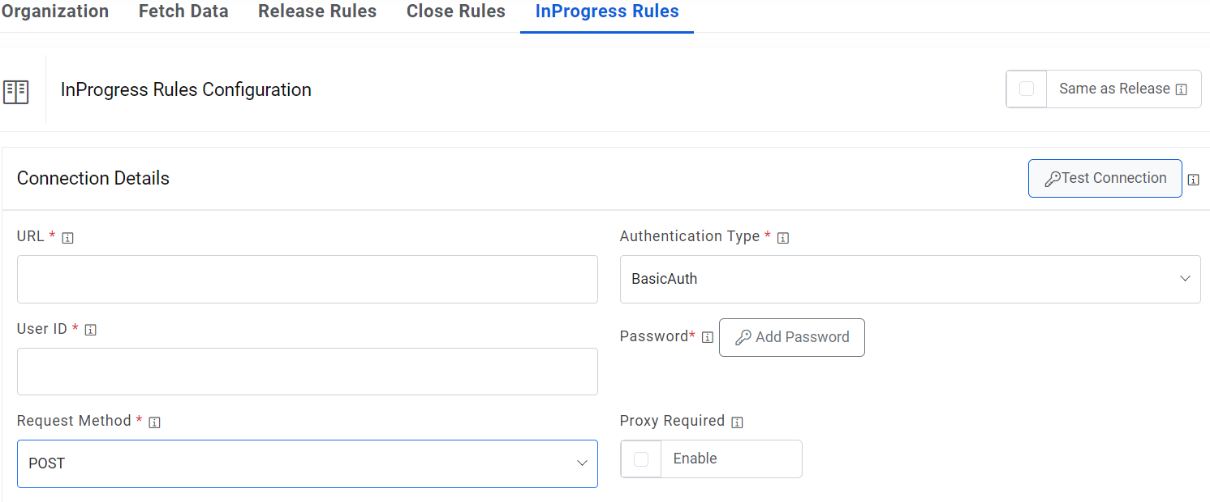This screenshot has height=502, width=1210.
Task: Click the User ID info icon
Action: tap(90, 330)
